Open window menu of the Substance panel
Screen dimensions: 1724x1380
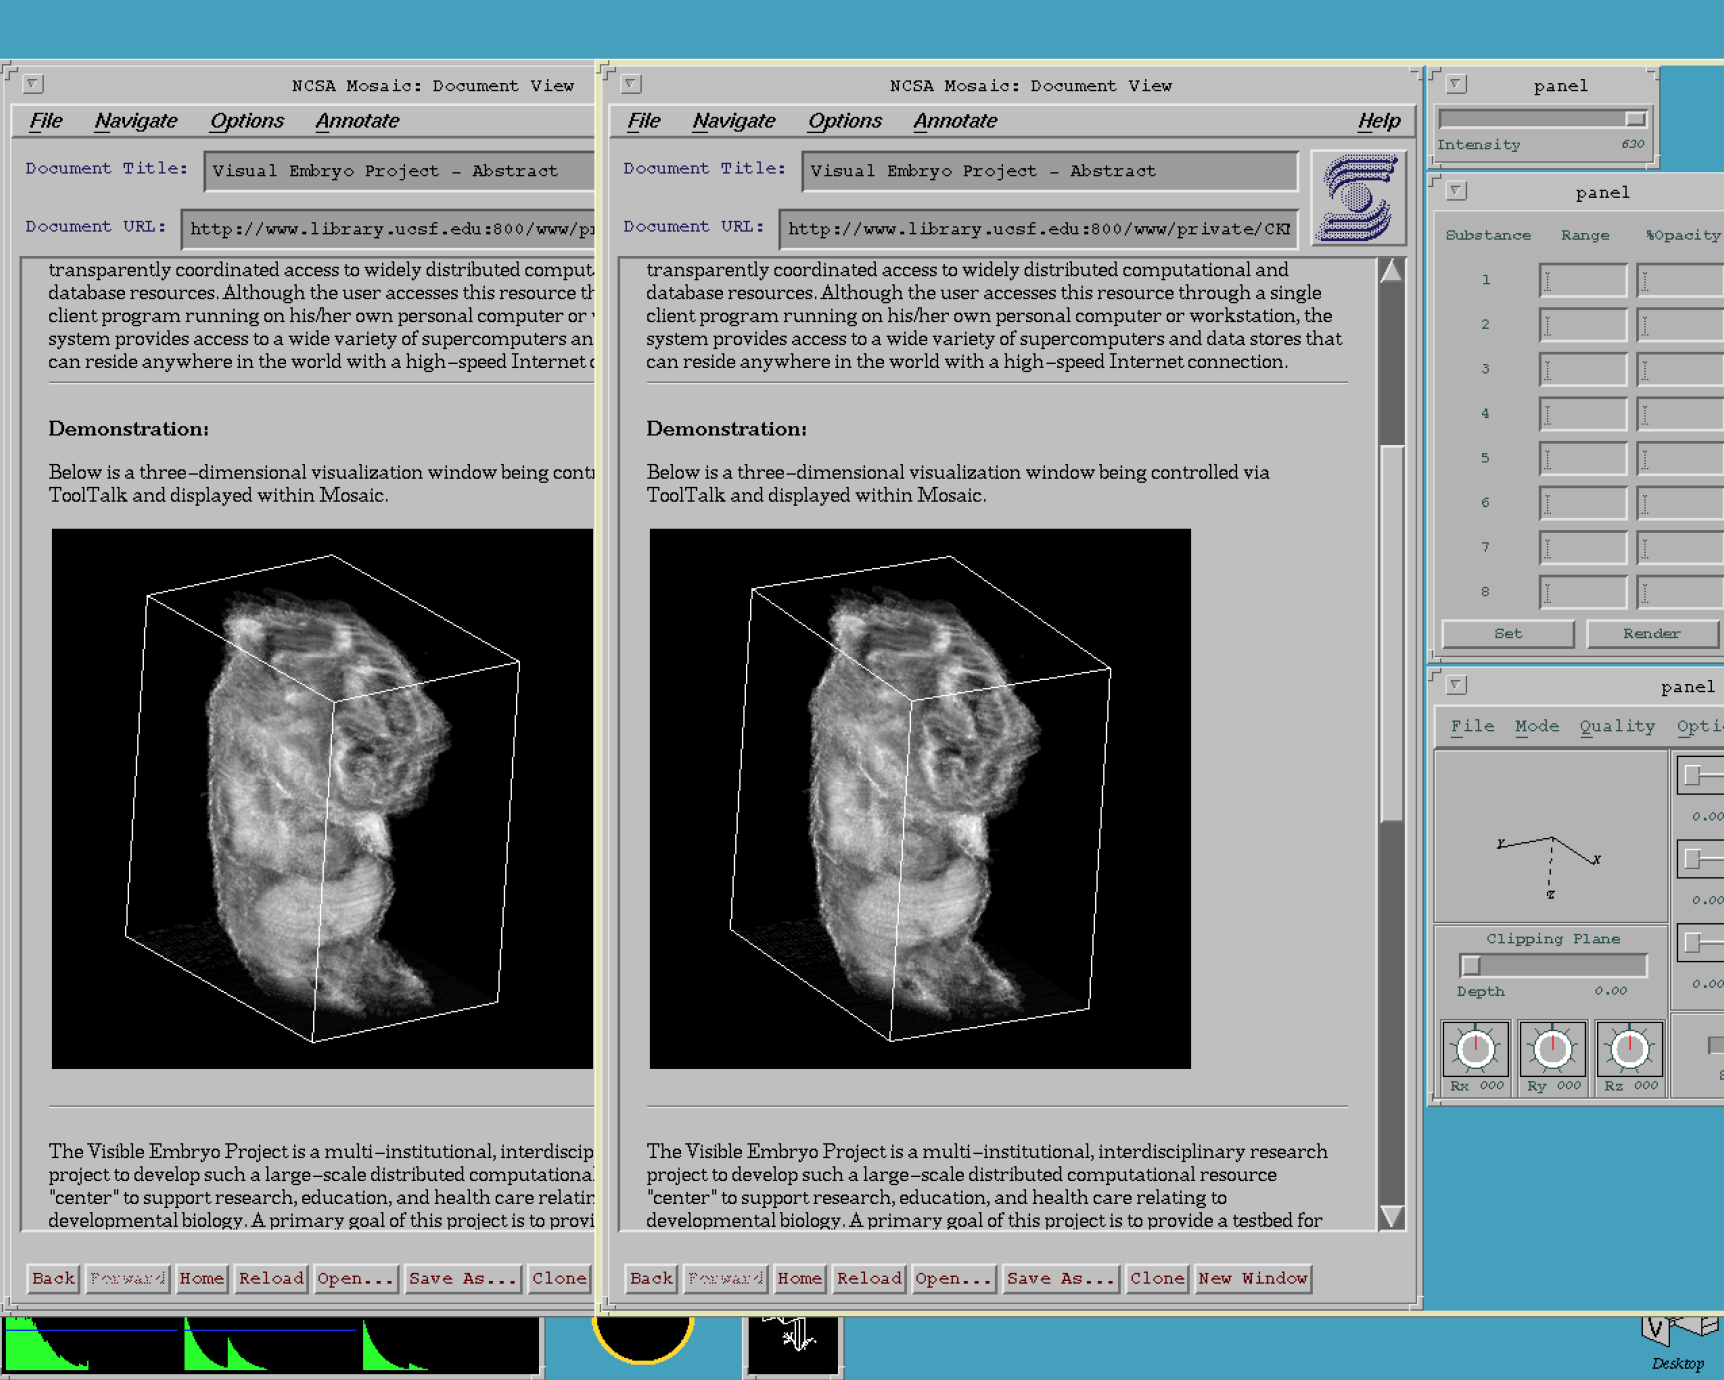click(1456, 191)
